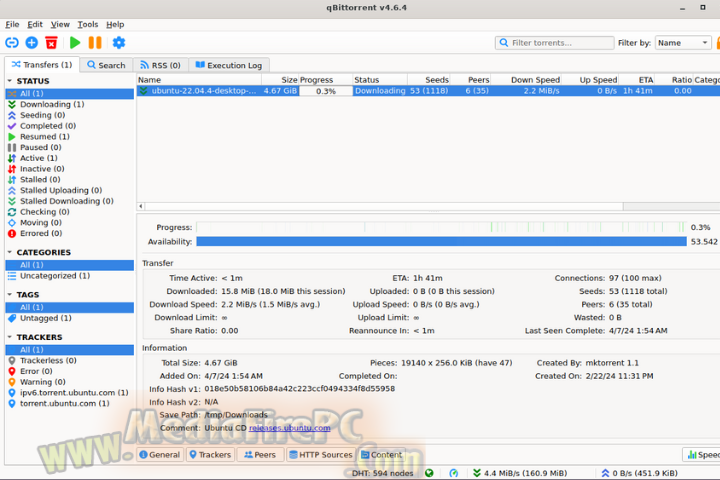Select the Stalled (0) status filter

click(x=70, y=180)
